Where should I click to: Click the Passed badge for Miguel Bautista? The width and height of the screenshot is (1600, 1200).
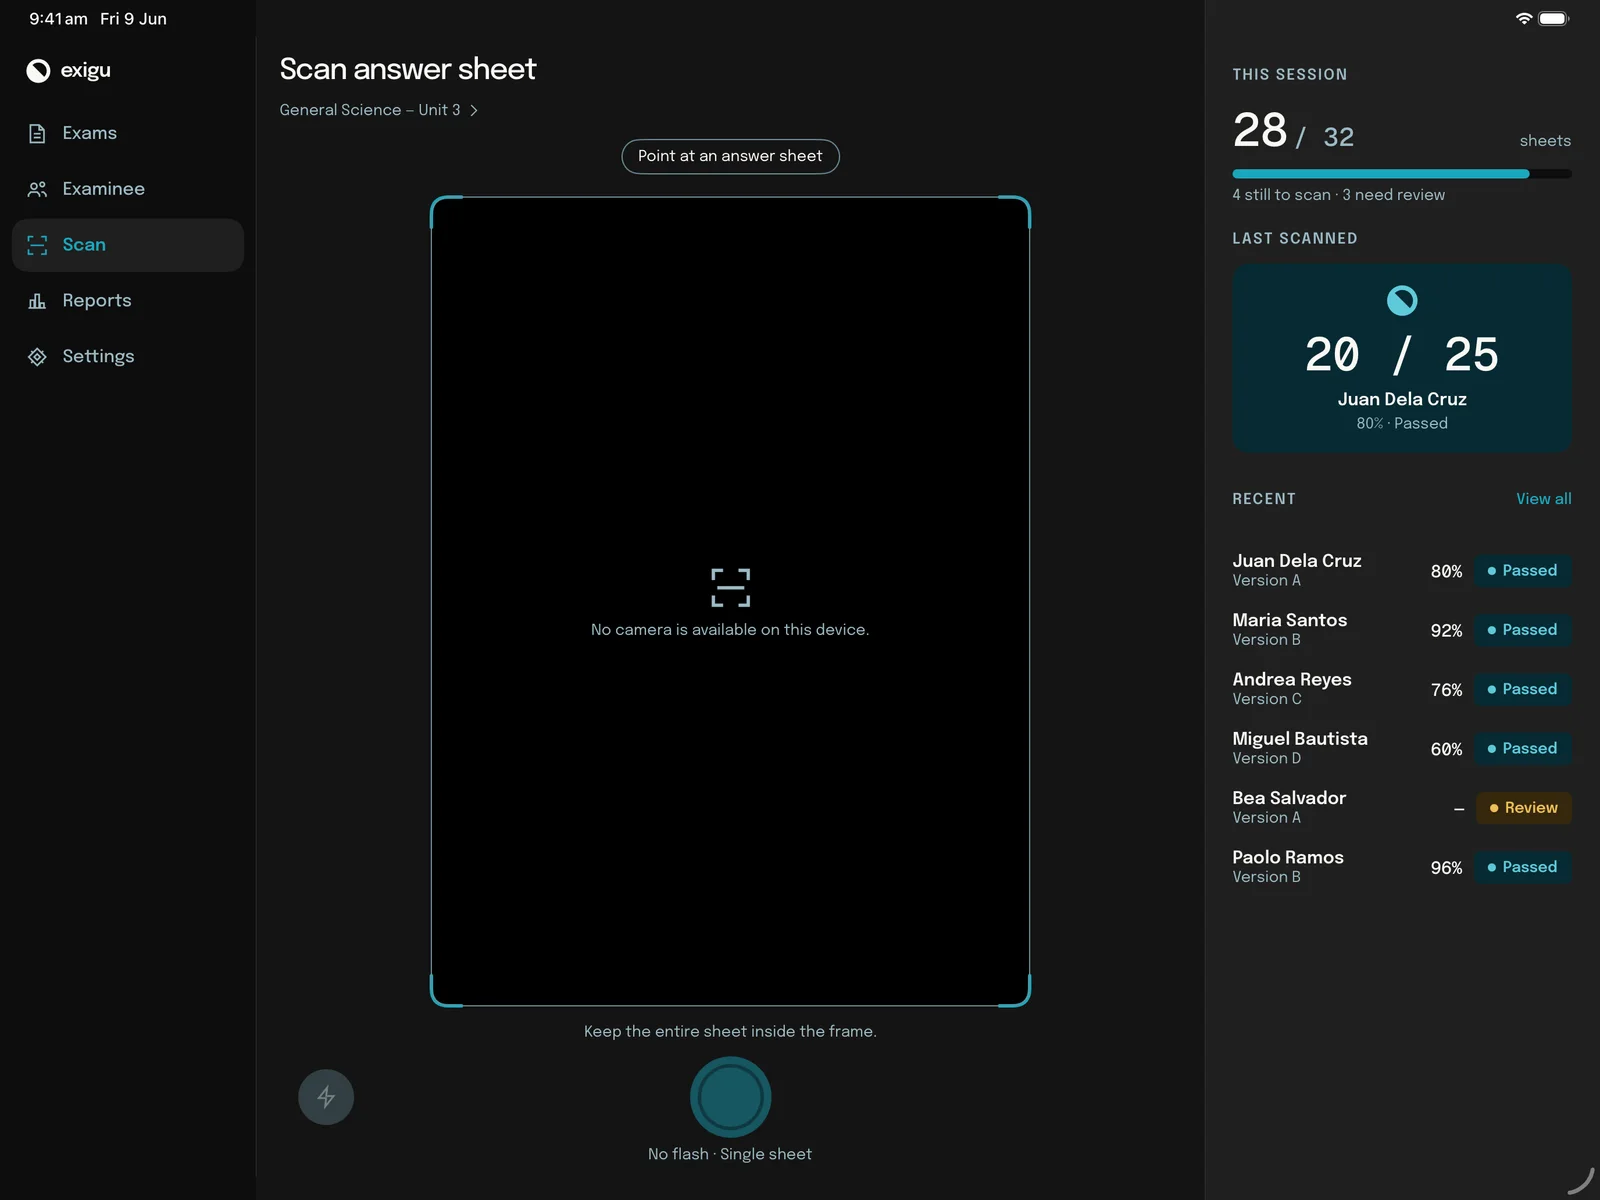pos(1523,749)
